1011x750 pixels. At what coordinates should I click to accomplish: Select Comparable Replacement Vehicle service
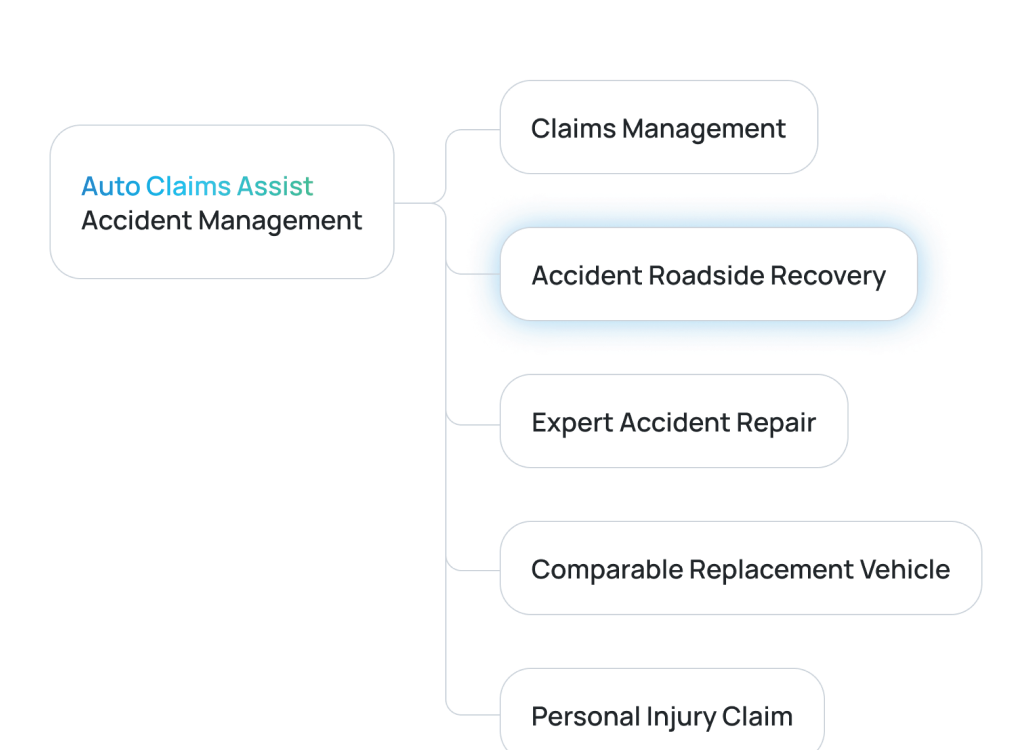tap(741, 568)
